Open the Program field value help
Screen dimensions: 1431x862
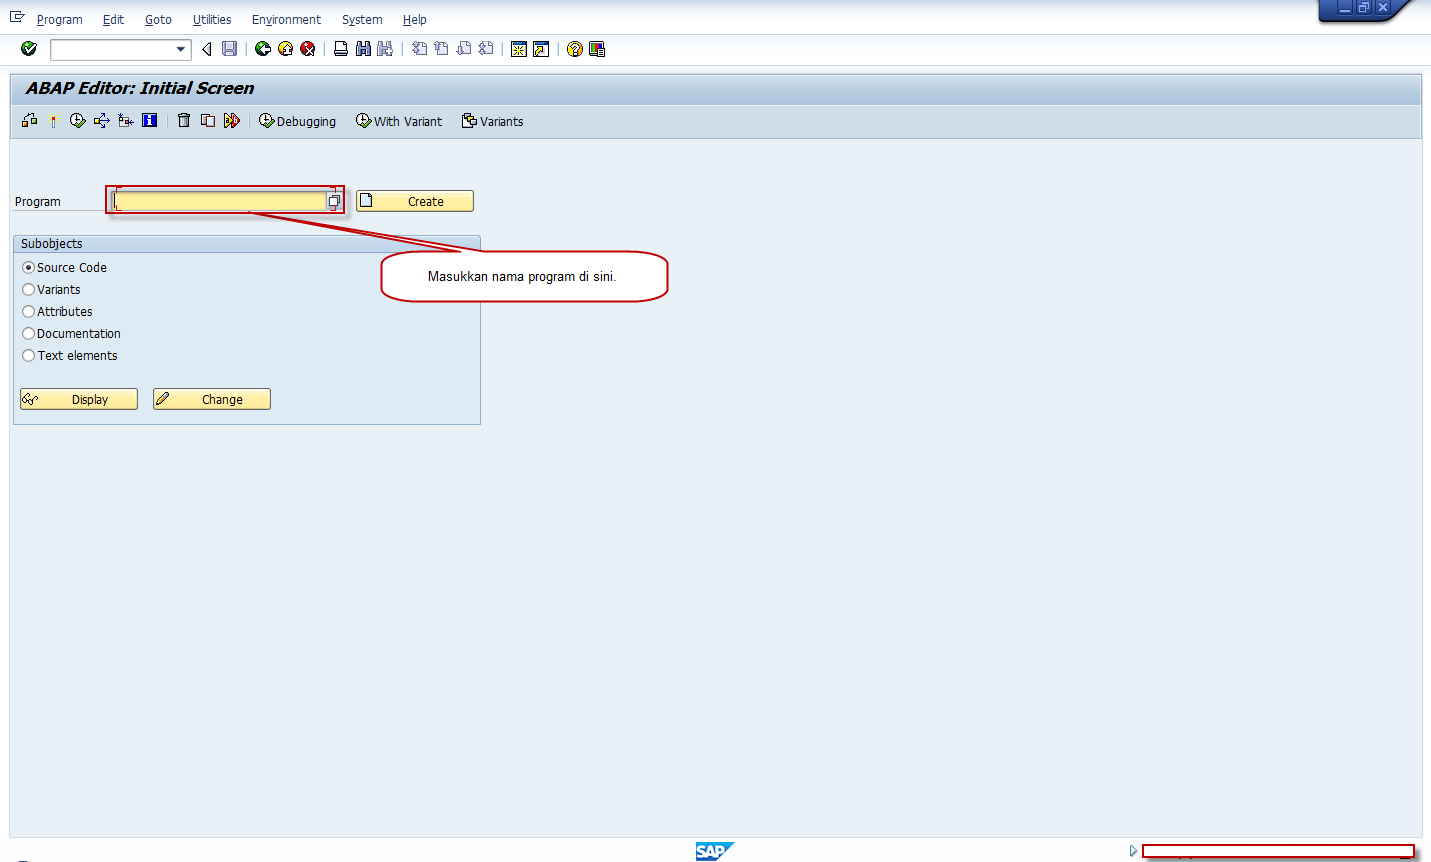click(x=334, y=200)
